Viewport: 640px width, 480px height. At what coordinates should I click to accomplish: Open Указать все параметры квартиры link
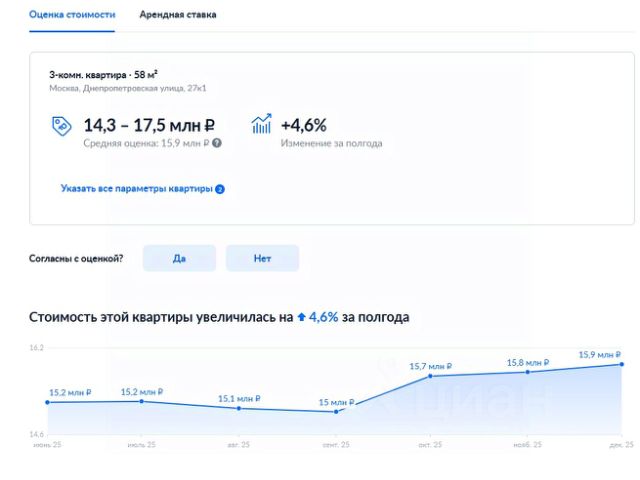tap(137, 189)
